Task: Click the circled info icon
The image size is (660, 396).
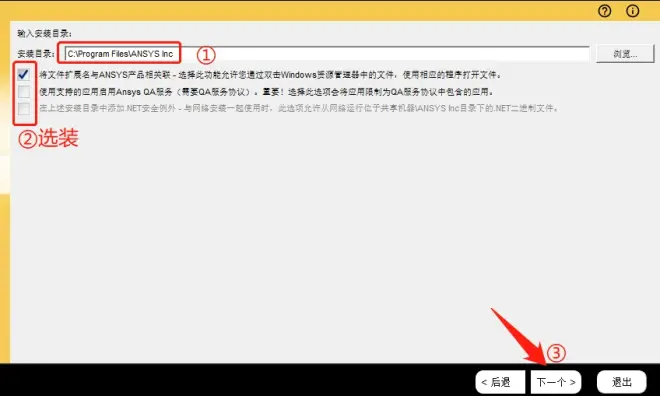Action: 632,11
